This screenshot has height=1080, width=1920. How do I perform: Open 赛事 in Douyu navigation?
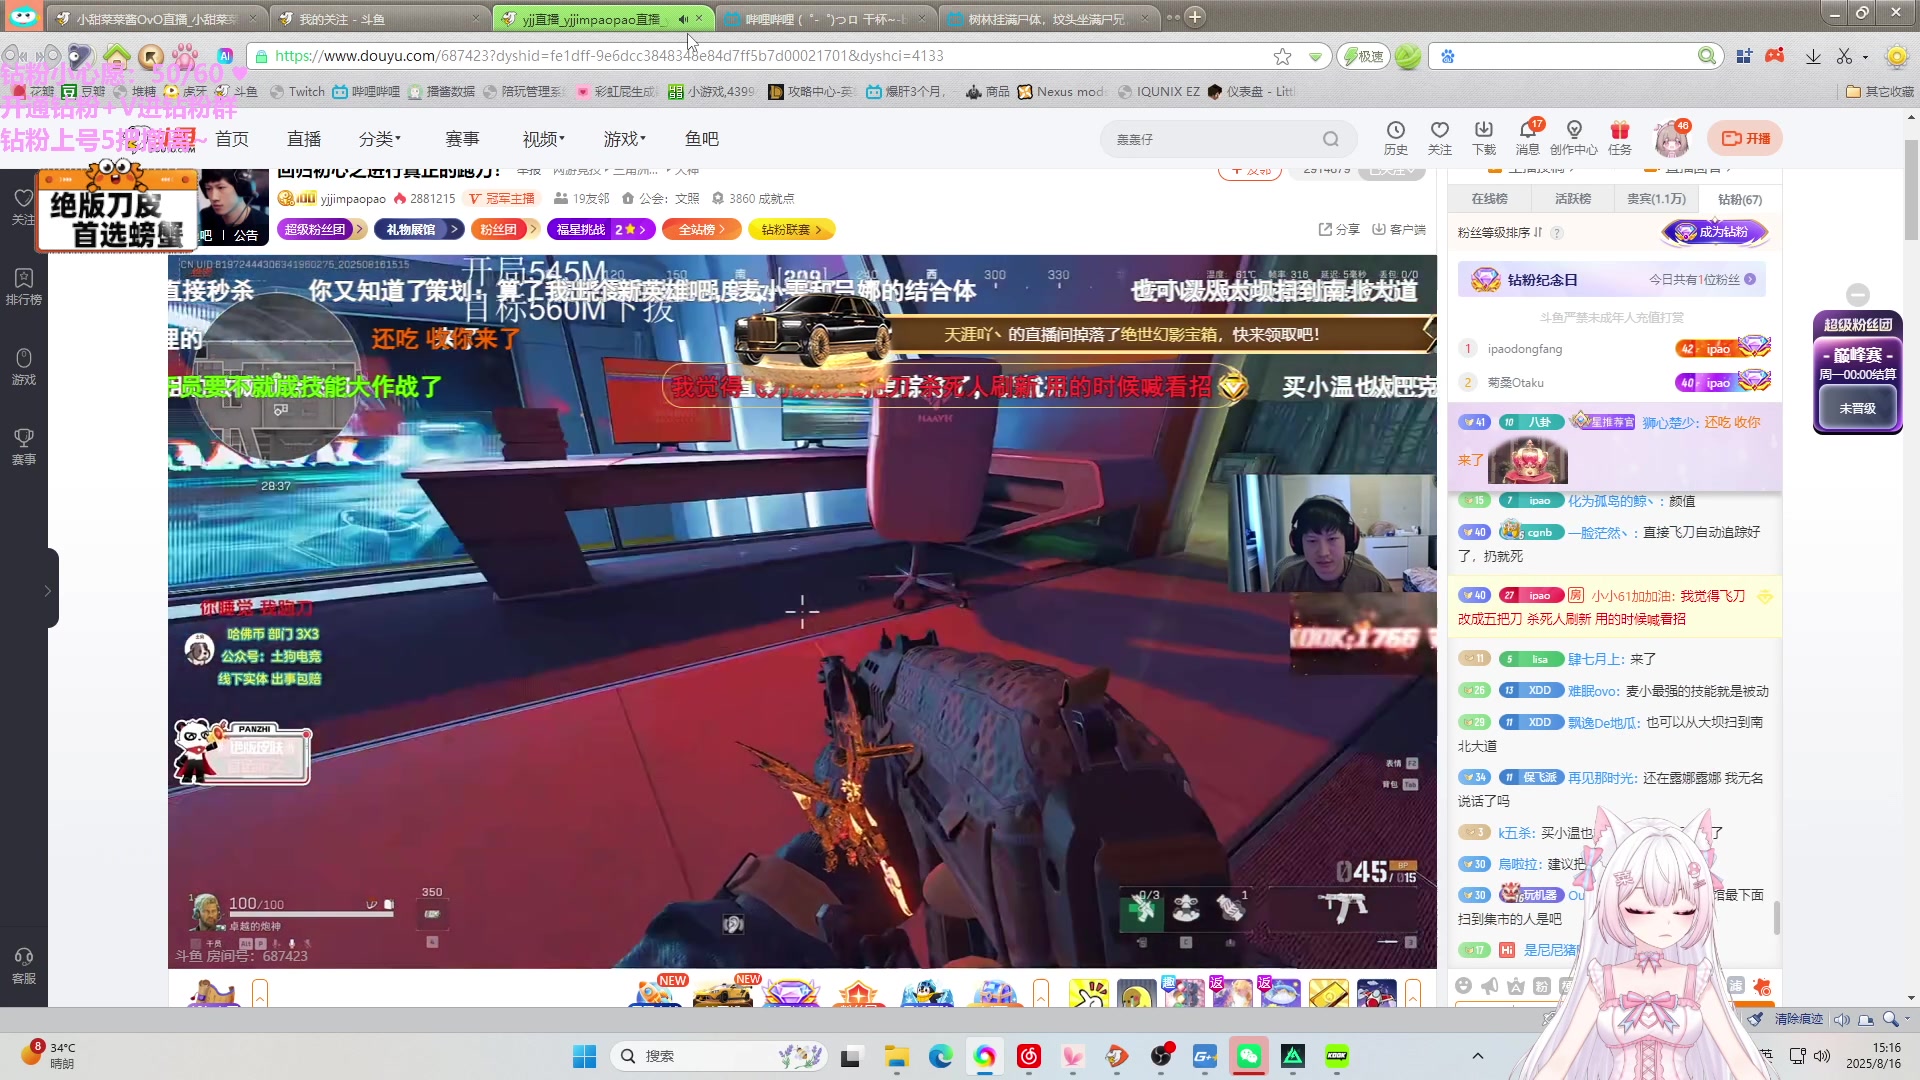click(x=462, y=139)
